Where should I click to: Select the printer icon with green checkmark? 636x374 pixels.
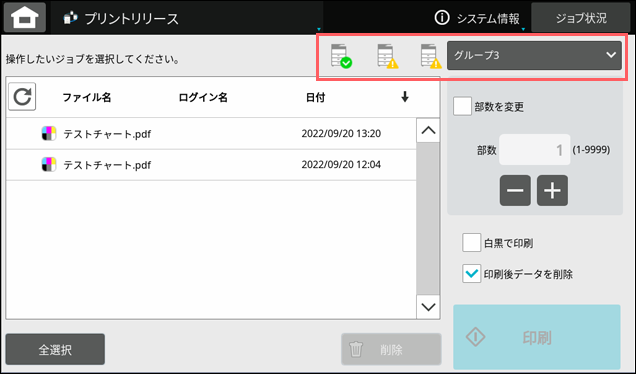341,56
